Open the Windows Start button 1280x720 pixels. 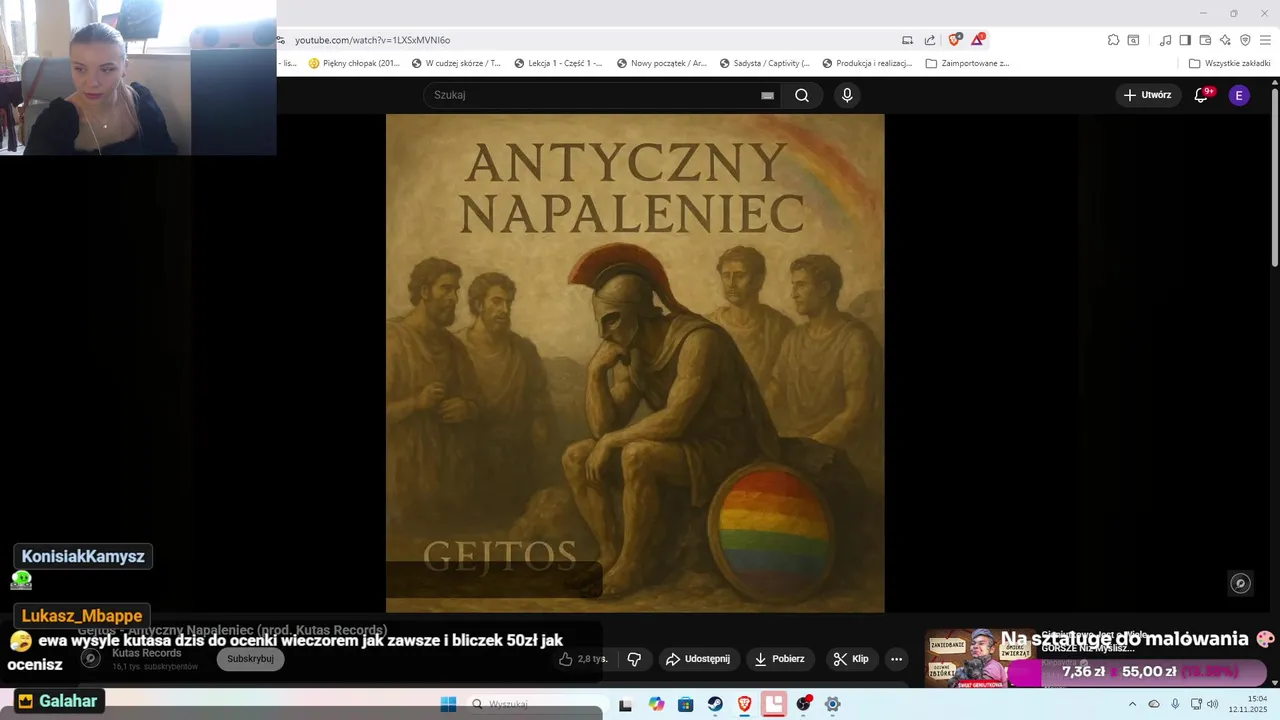tap(448, 704)
